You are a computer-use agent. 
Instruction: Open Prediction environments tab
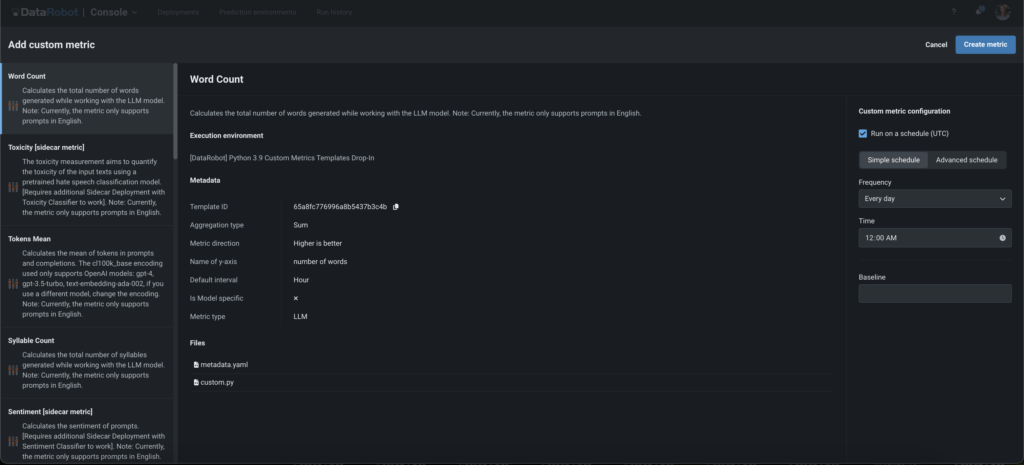(257, 12)
